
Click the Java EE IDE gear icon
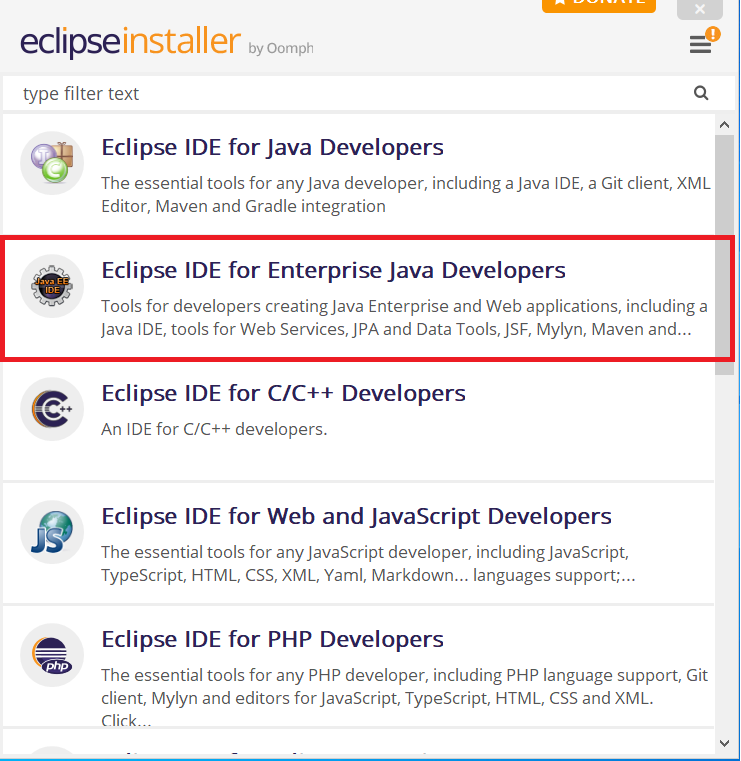[52, 286]
